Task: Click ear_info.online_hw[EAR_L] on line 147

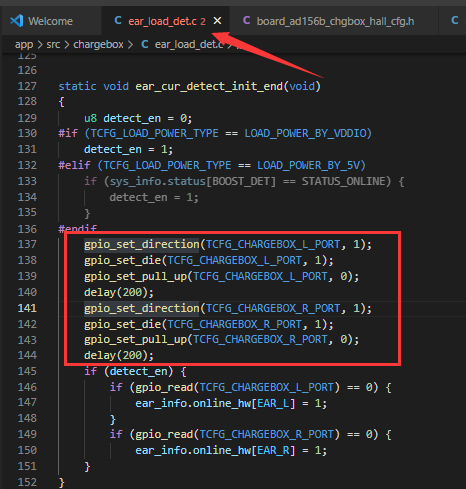Action: click(215, 403)
